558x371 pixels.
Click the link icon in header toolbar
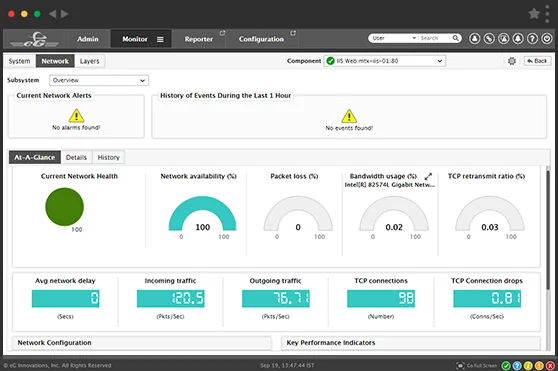pos(489,38)
